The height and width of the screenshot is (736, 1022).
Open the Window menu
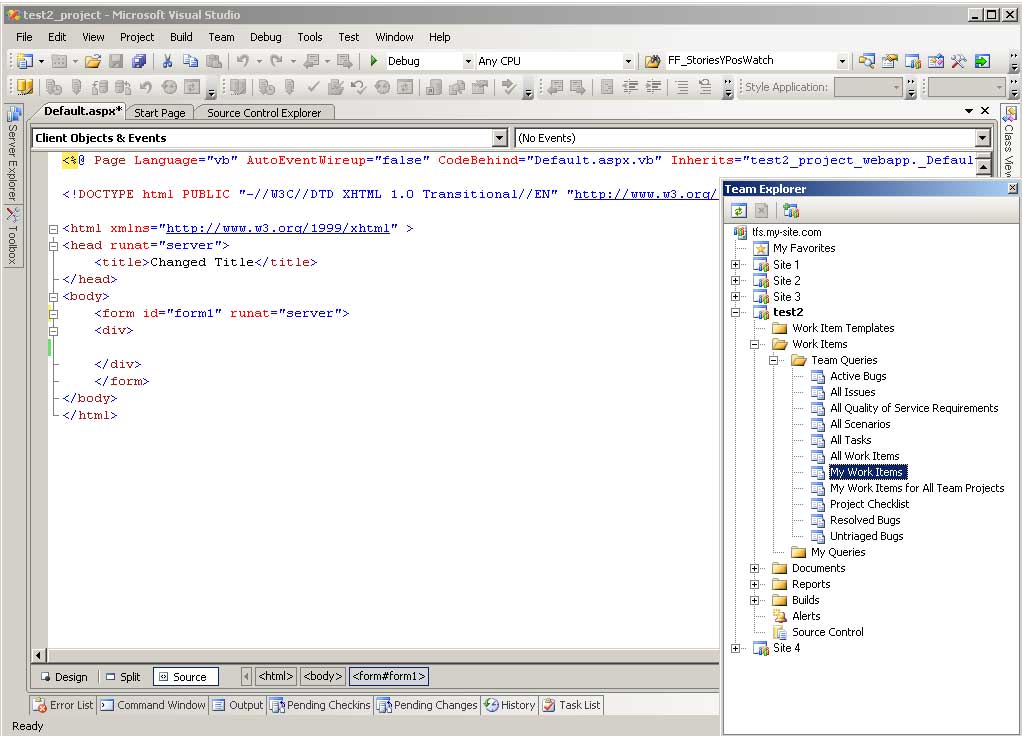tap(394, 37)
